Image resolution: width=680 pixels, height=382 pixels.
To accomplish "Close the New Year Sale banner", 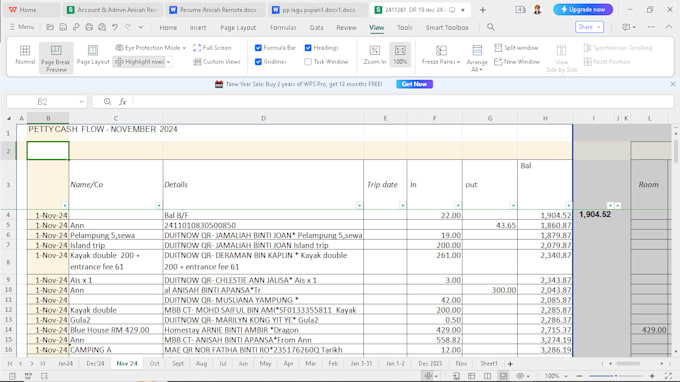I will pyautogui.click(x=673, y=84).
